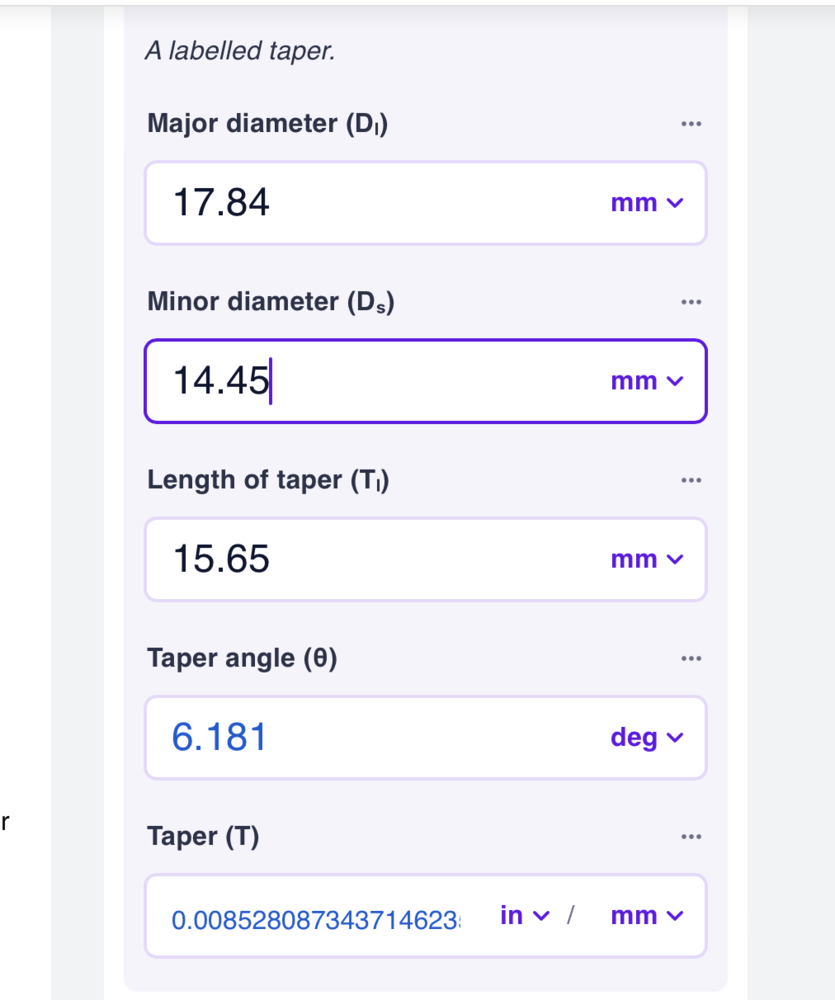The height and width of the screenshot is (1000, 835).
Task: Click the 'Minor diameter (Dₛ)' label
Action: tap(270, 302)
